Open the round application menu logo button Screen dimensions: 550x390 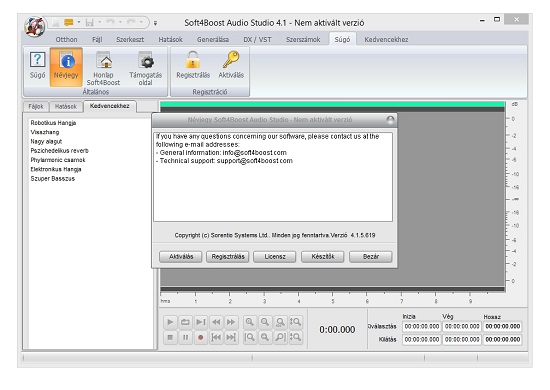[x=35, y=27]
